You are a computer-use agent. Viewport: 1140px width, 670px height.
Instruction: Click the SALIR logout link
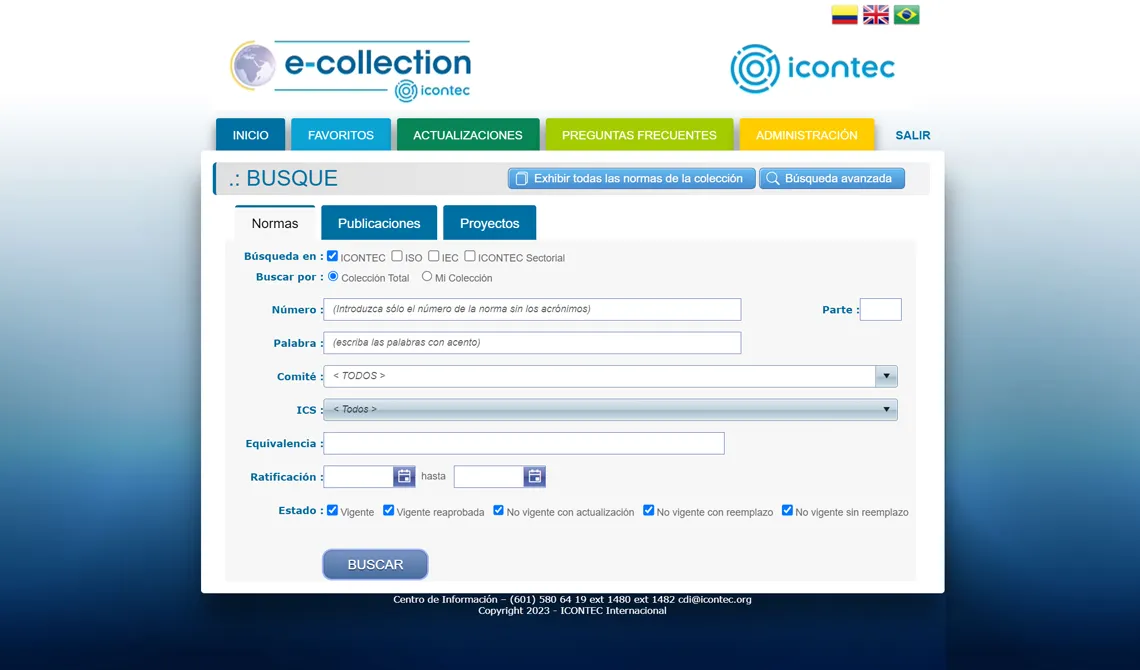pyautogui.click(x=912, y=135)
